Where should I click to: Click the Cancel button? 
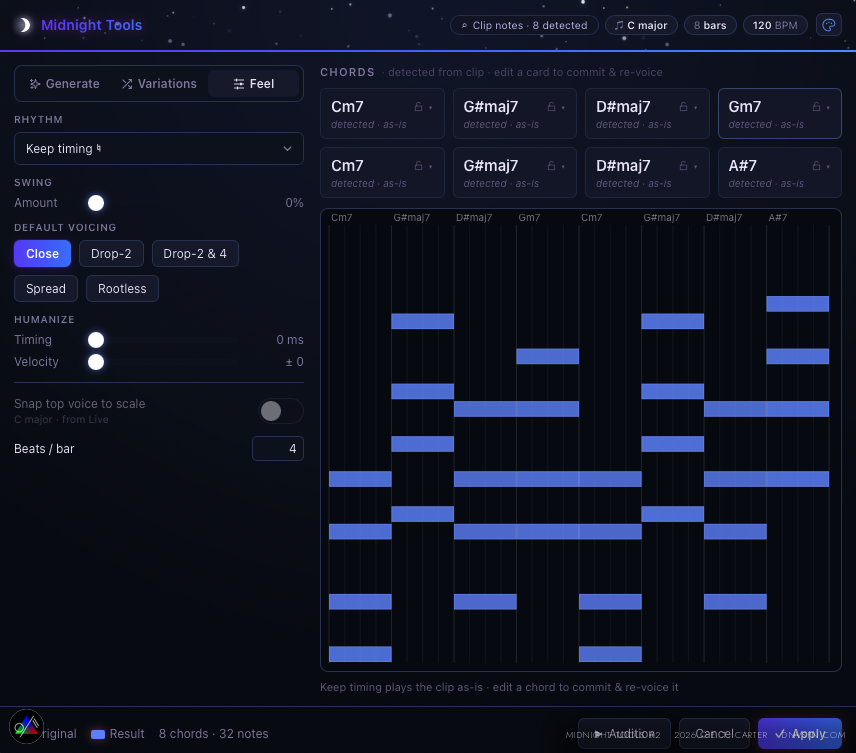tap(714, 733)
